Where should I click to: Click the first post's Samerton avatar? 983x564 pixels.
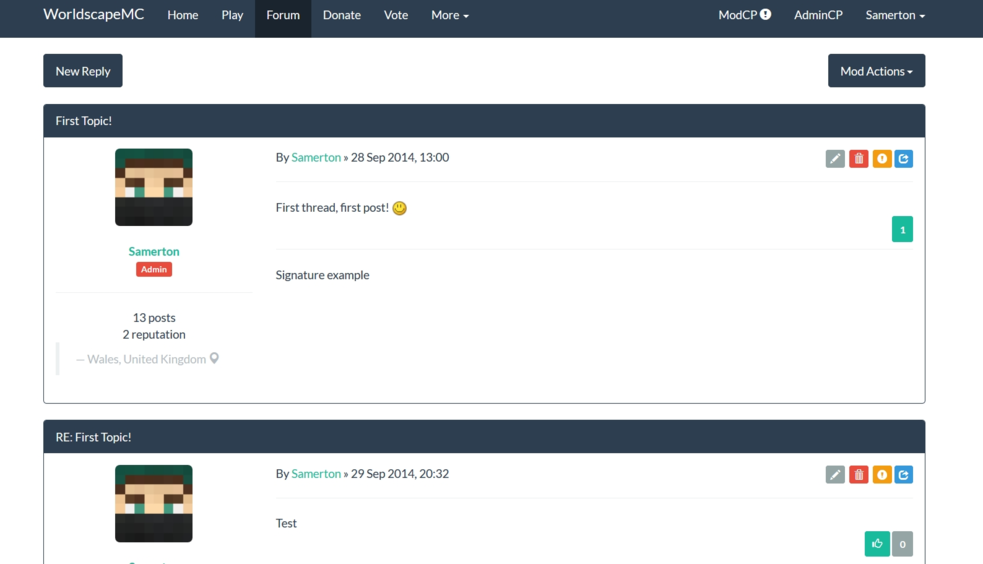tap(154, 187)
